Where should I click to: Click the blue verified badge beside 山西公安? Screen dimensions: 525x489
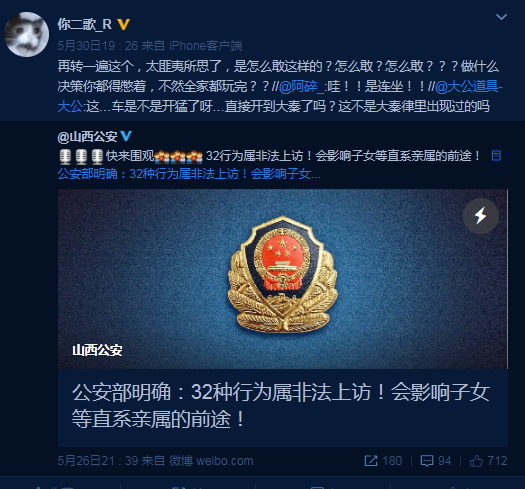[x=126, y=136]
